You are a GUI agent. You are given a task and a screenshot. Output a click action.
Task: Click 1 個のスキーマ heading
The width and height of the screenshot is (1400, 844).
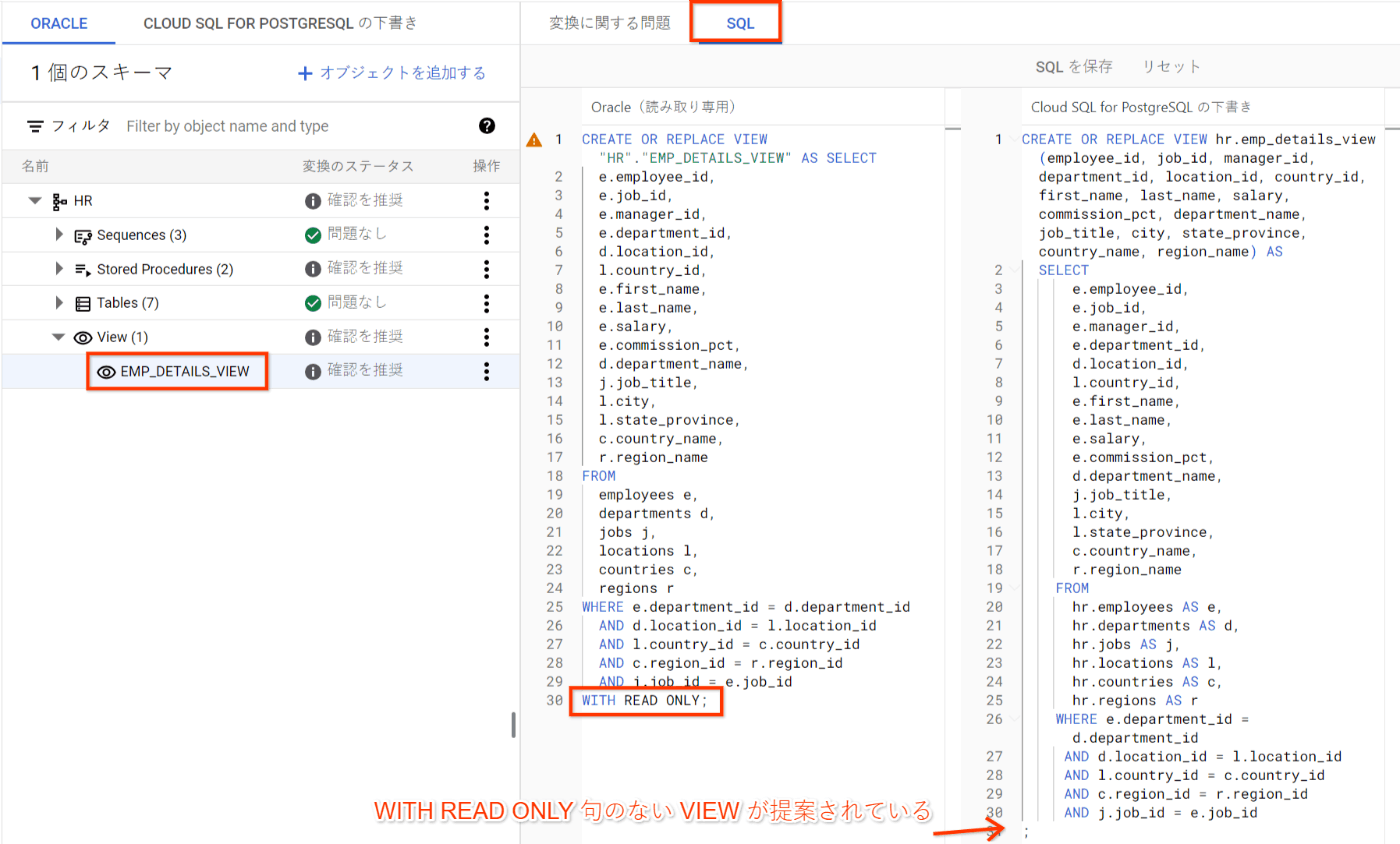(x=102, y=72)
